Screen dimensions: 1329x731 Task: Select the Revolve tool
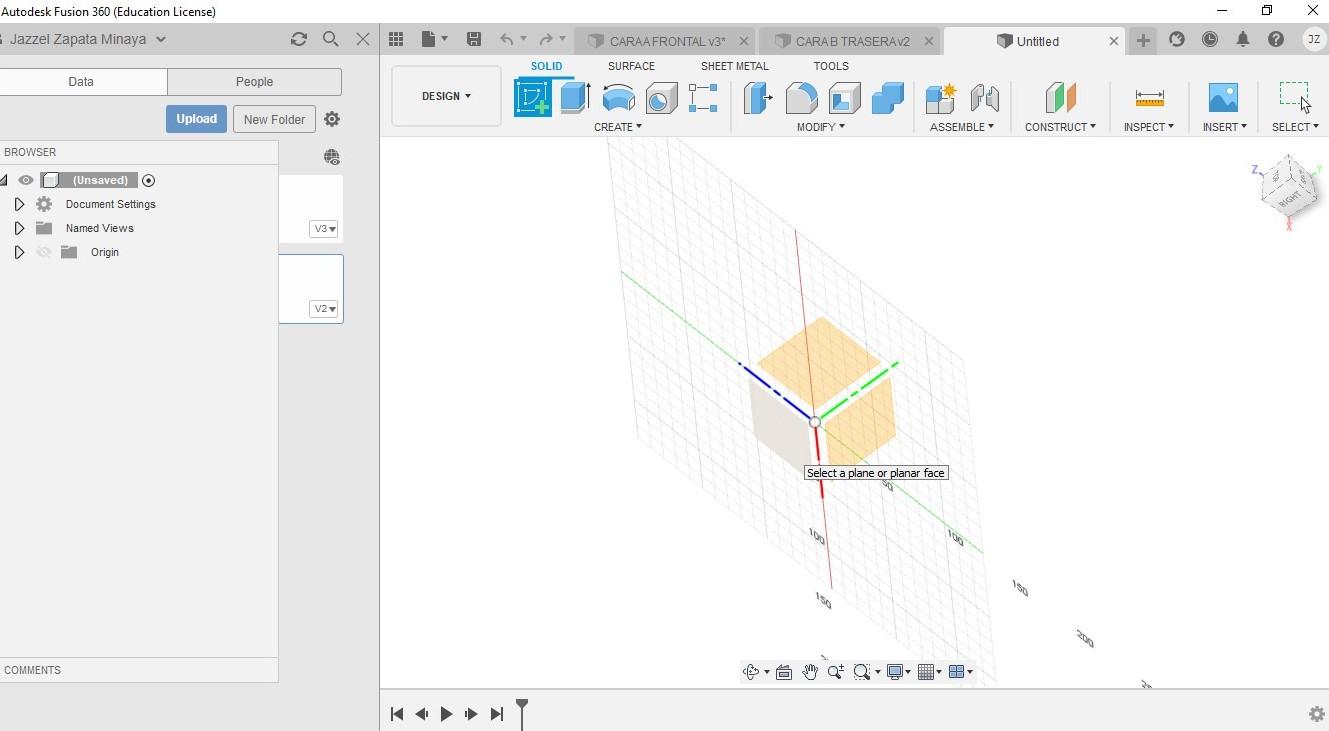coord(618,98)
